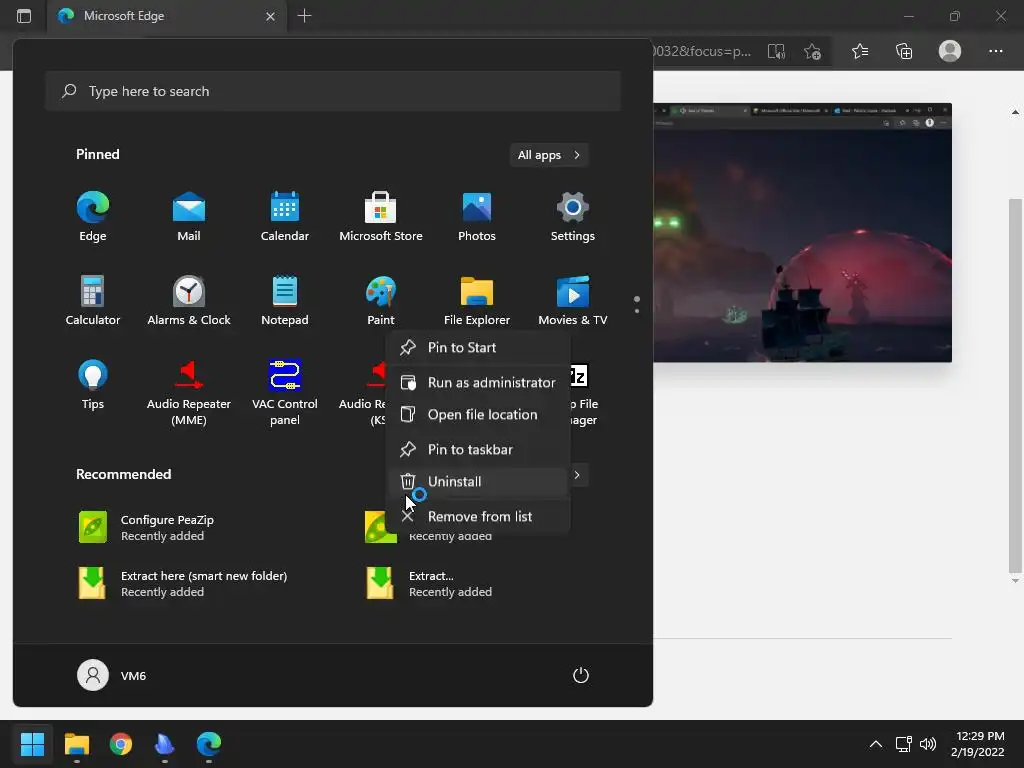Image resolution: width=1024 pixels, height=768 pixels.
Task: Open Edge favorites star icon
Action: [860, 51]
